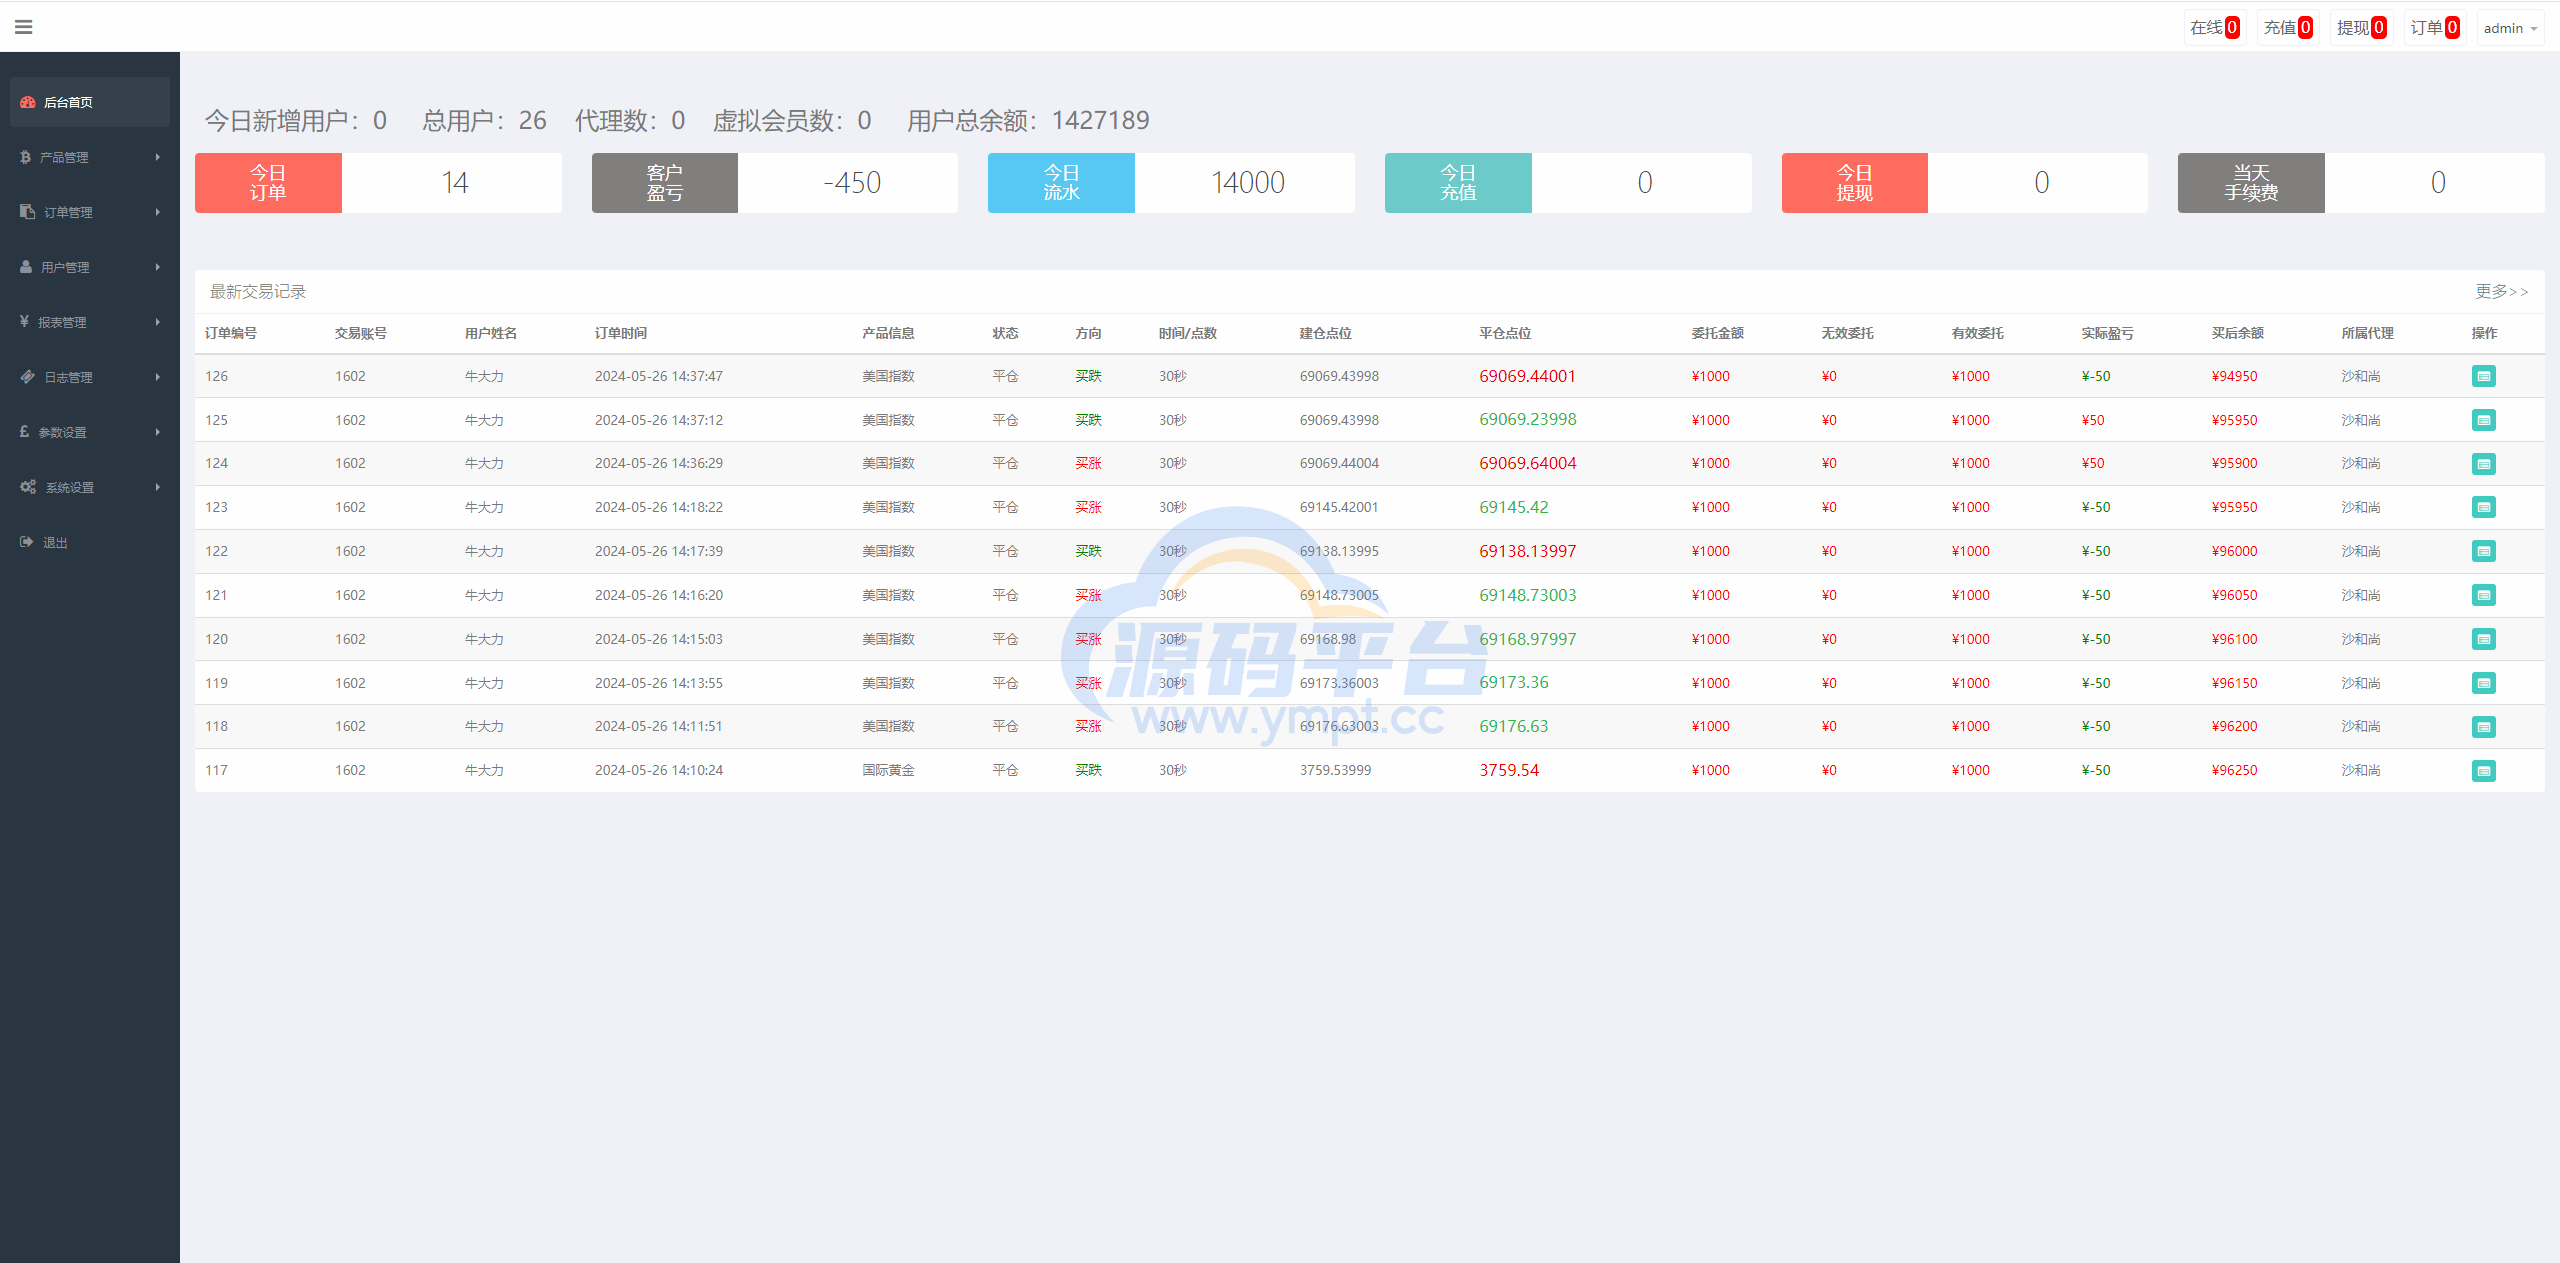Image resolution: width=2560 pixels, height=1263 pixels.
Task: Click the Bitcoin icon beside 产品管理
Action: 26,157
